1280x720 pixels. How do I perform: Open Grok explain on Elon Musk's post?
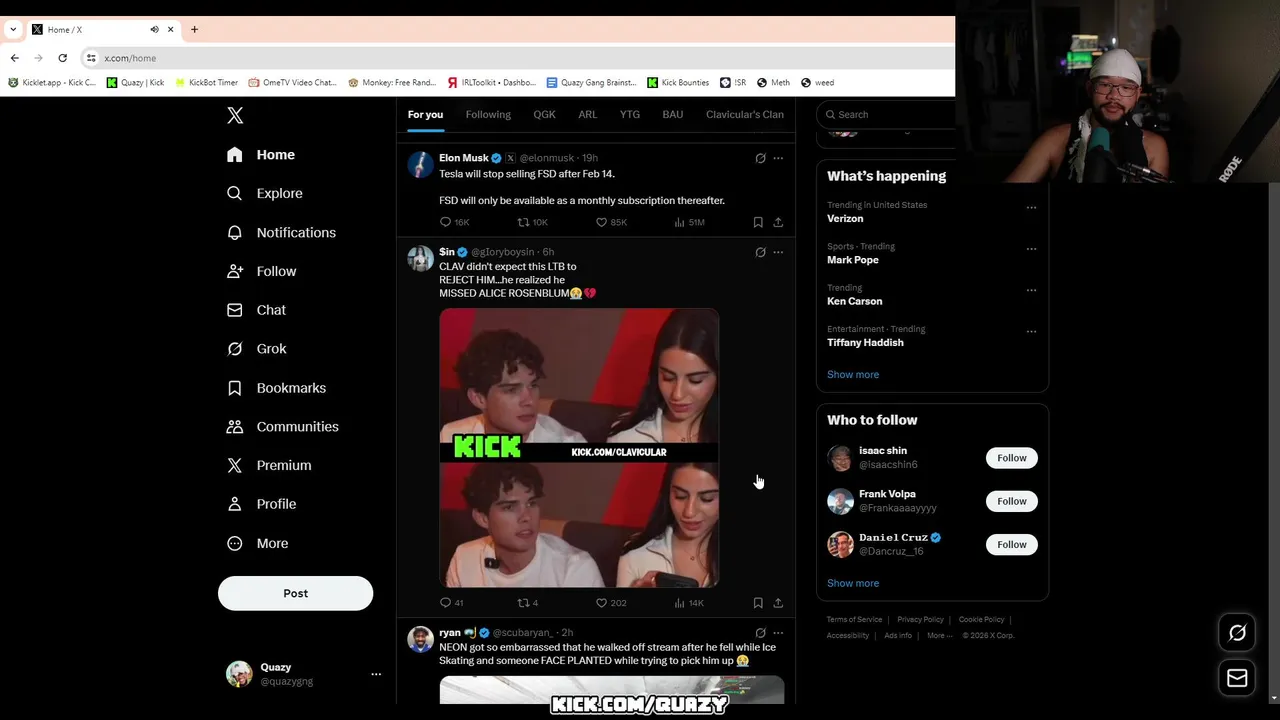(x=760, y=158)
